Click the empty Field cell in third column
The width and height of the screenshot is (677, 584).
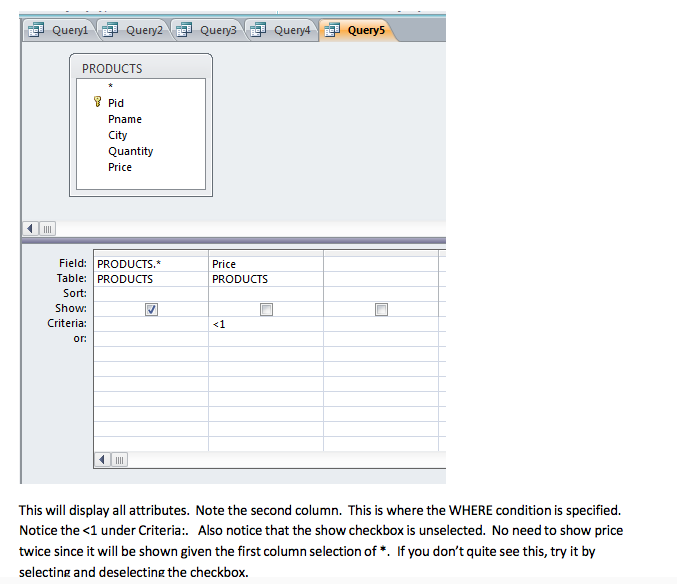(381, 264)
